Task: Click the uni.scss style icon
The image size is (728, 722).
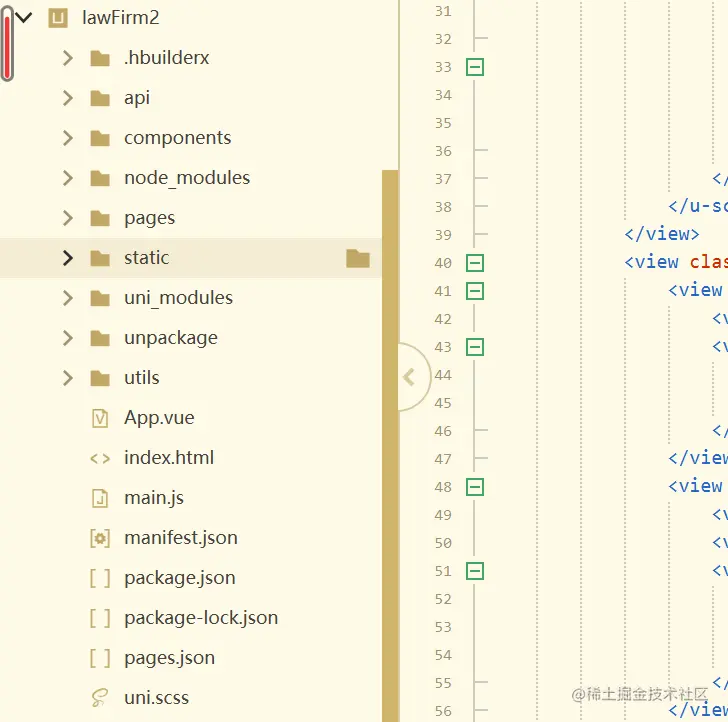Action: coord(100,698)
